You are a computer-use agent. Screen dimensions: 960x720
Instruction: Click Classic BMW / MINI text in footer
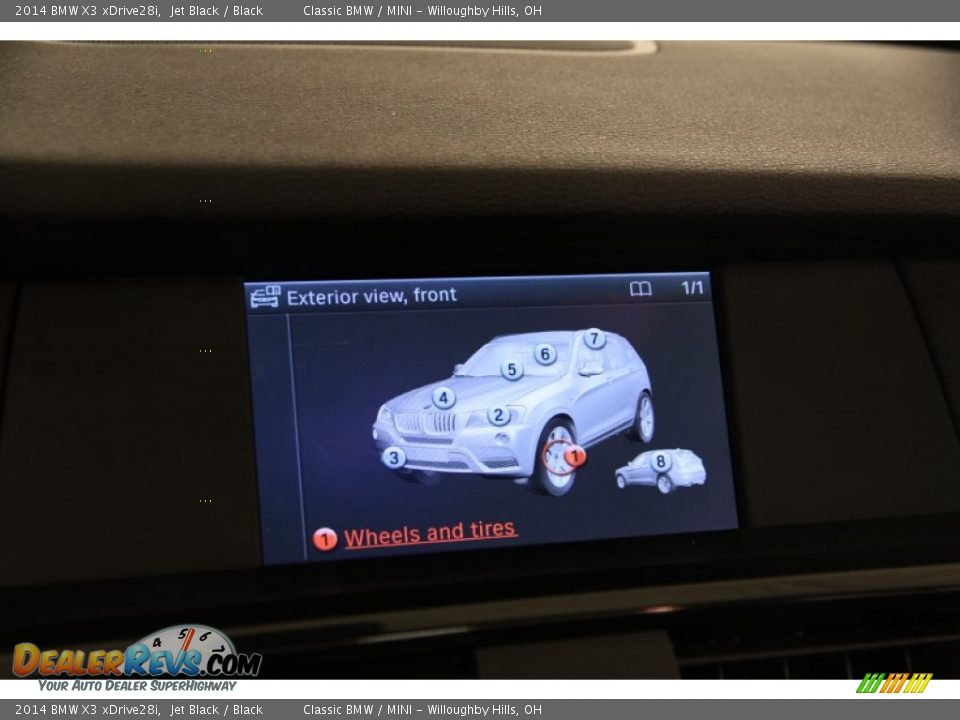tap(361, 710)
